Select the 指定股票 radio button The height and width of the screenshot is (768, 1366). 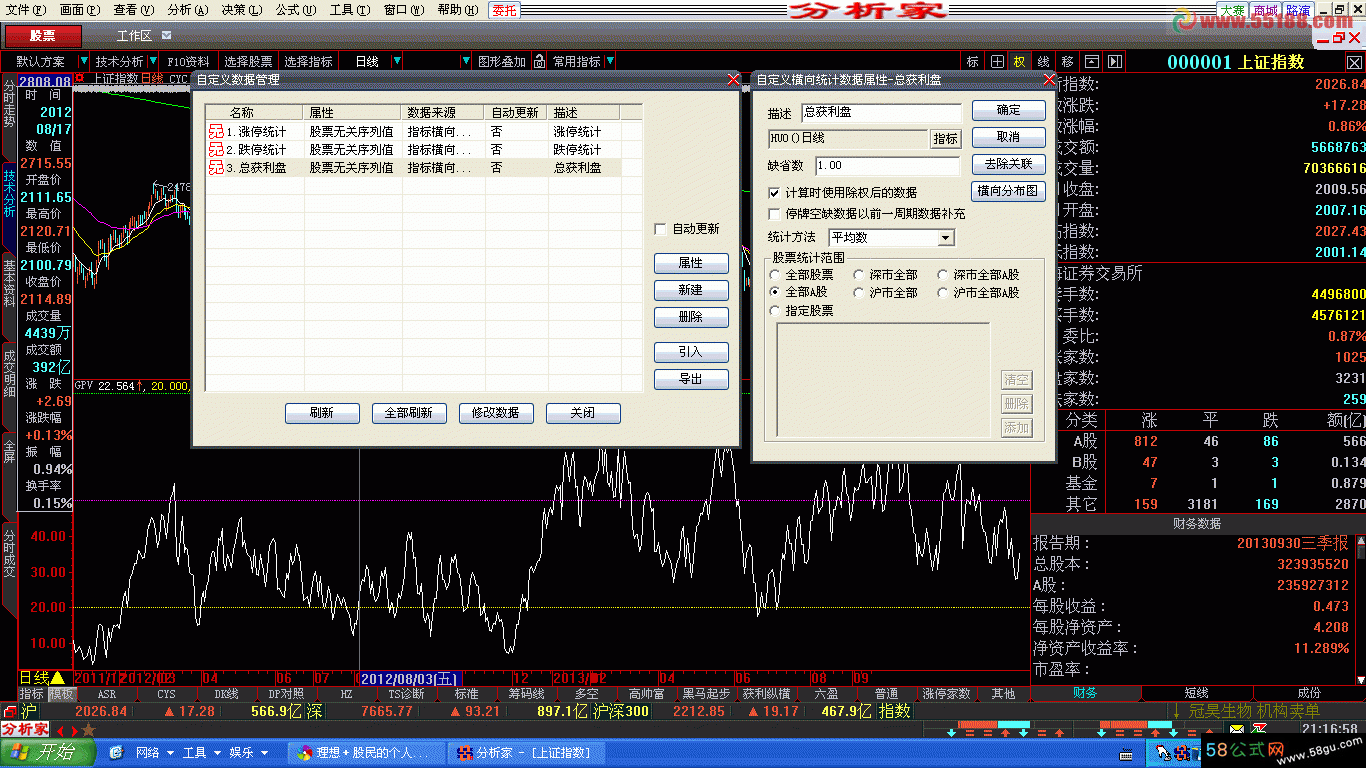tap(775, 311)
